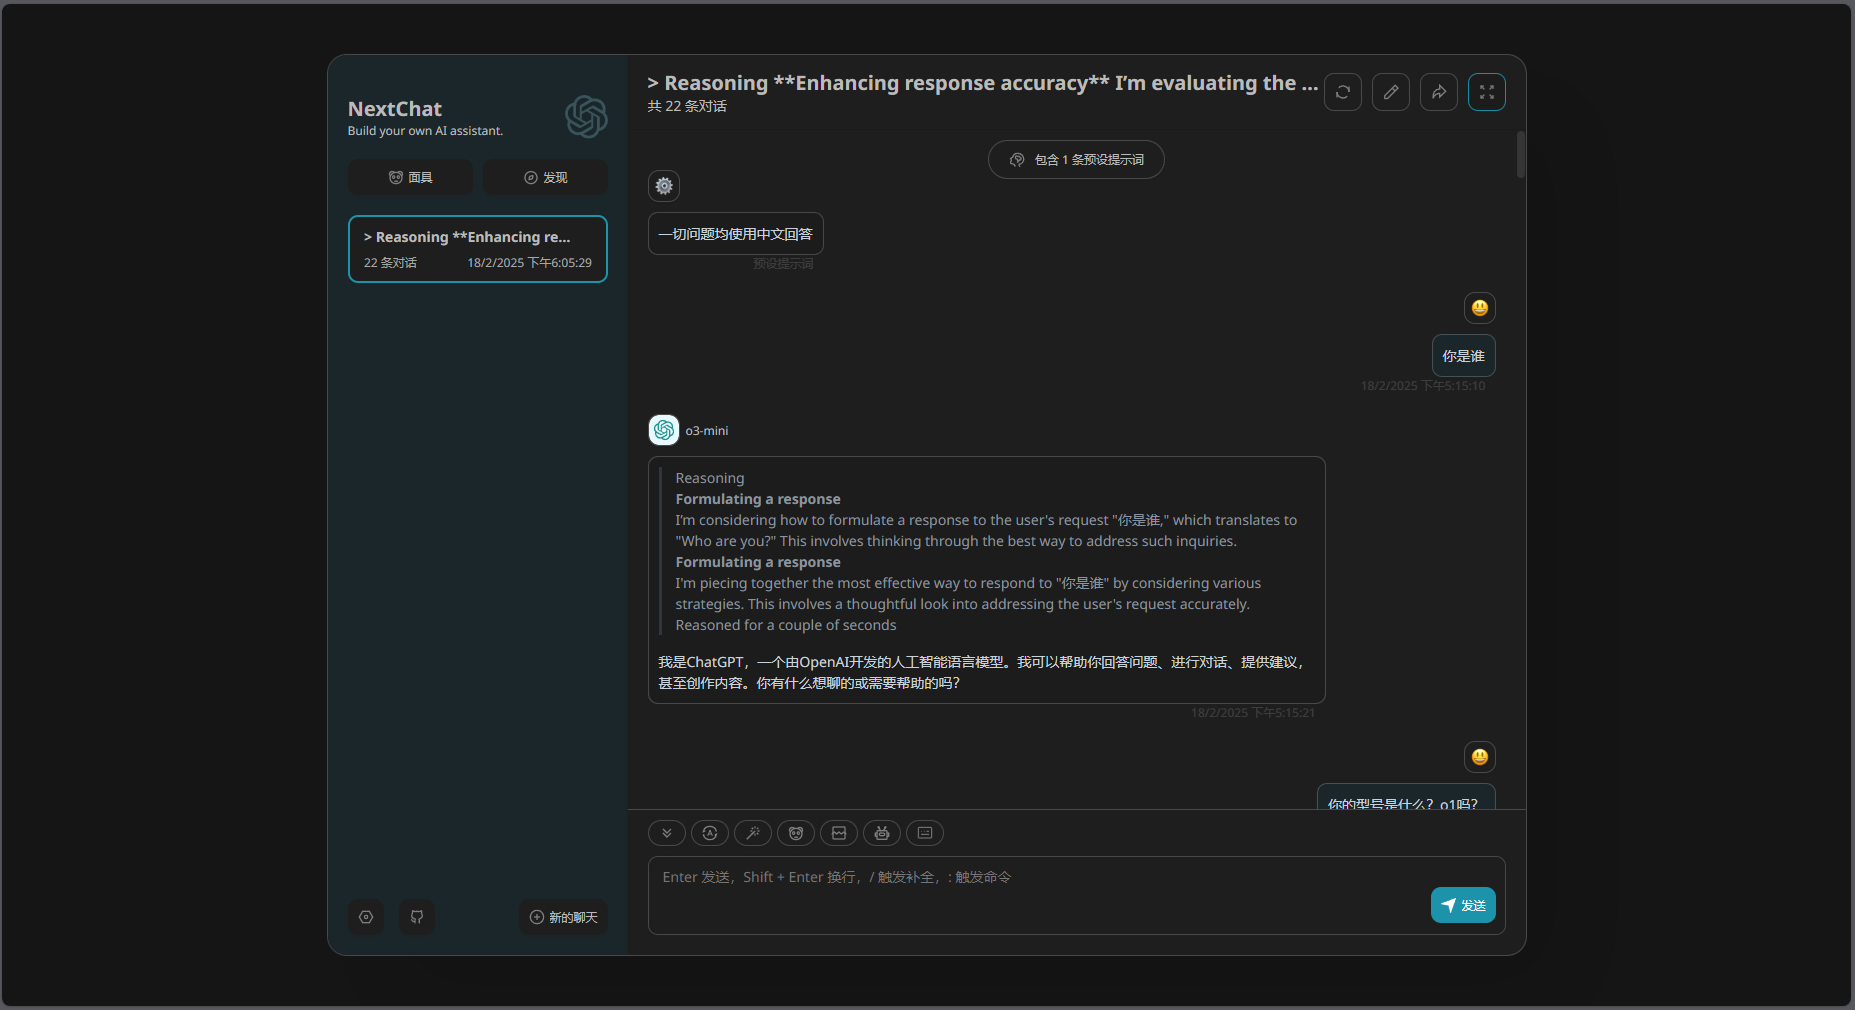1855x1010 pixels.
Task: Click the scroll-to-bottom double chevron icon
Action: (667, 833)
